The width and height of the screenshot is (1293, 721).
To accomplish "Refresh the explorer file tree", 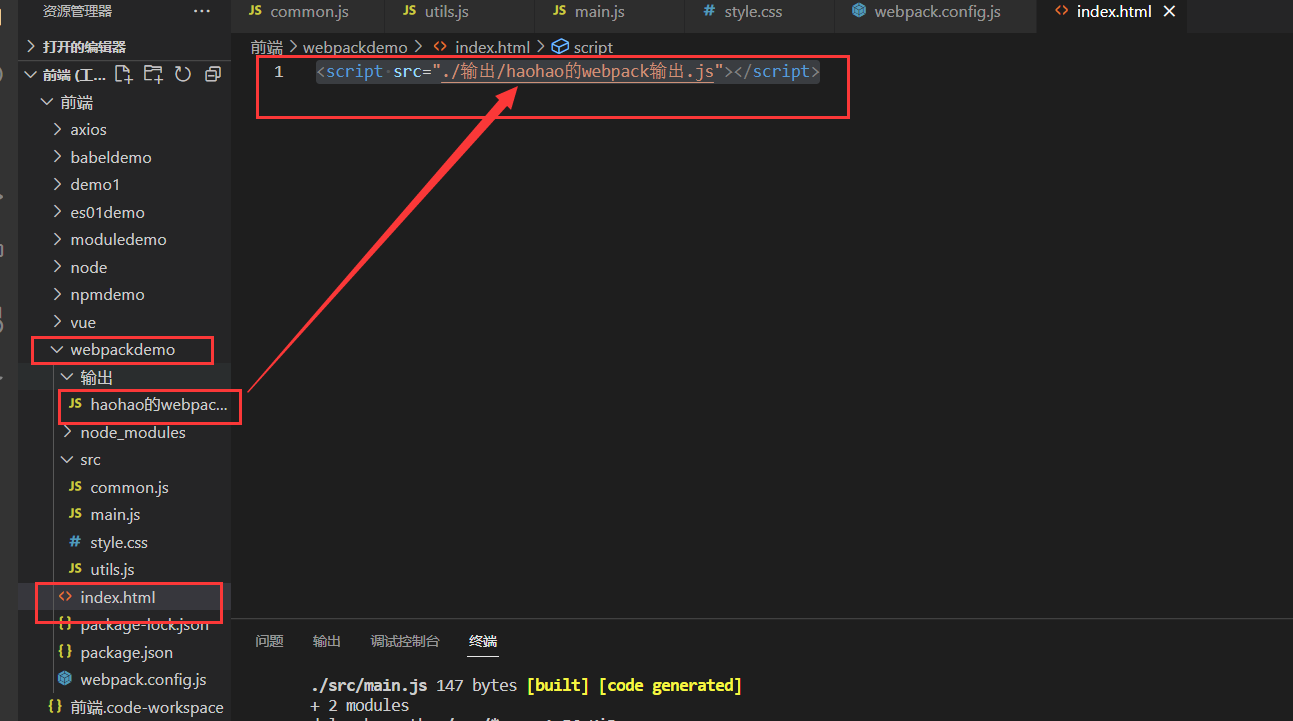I will click(x=182, y=74).
